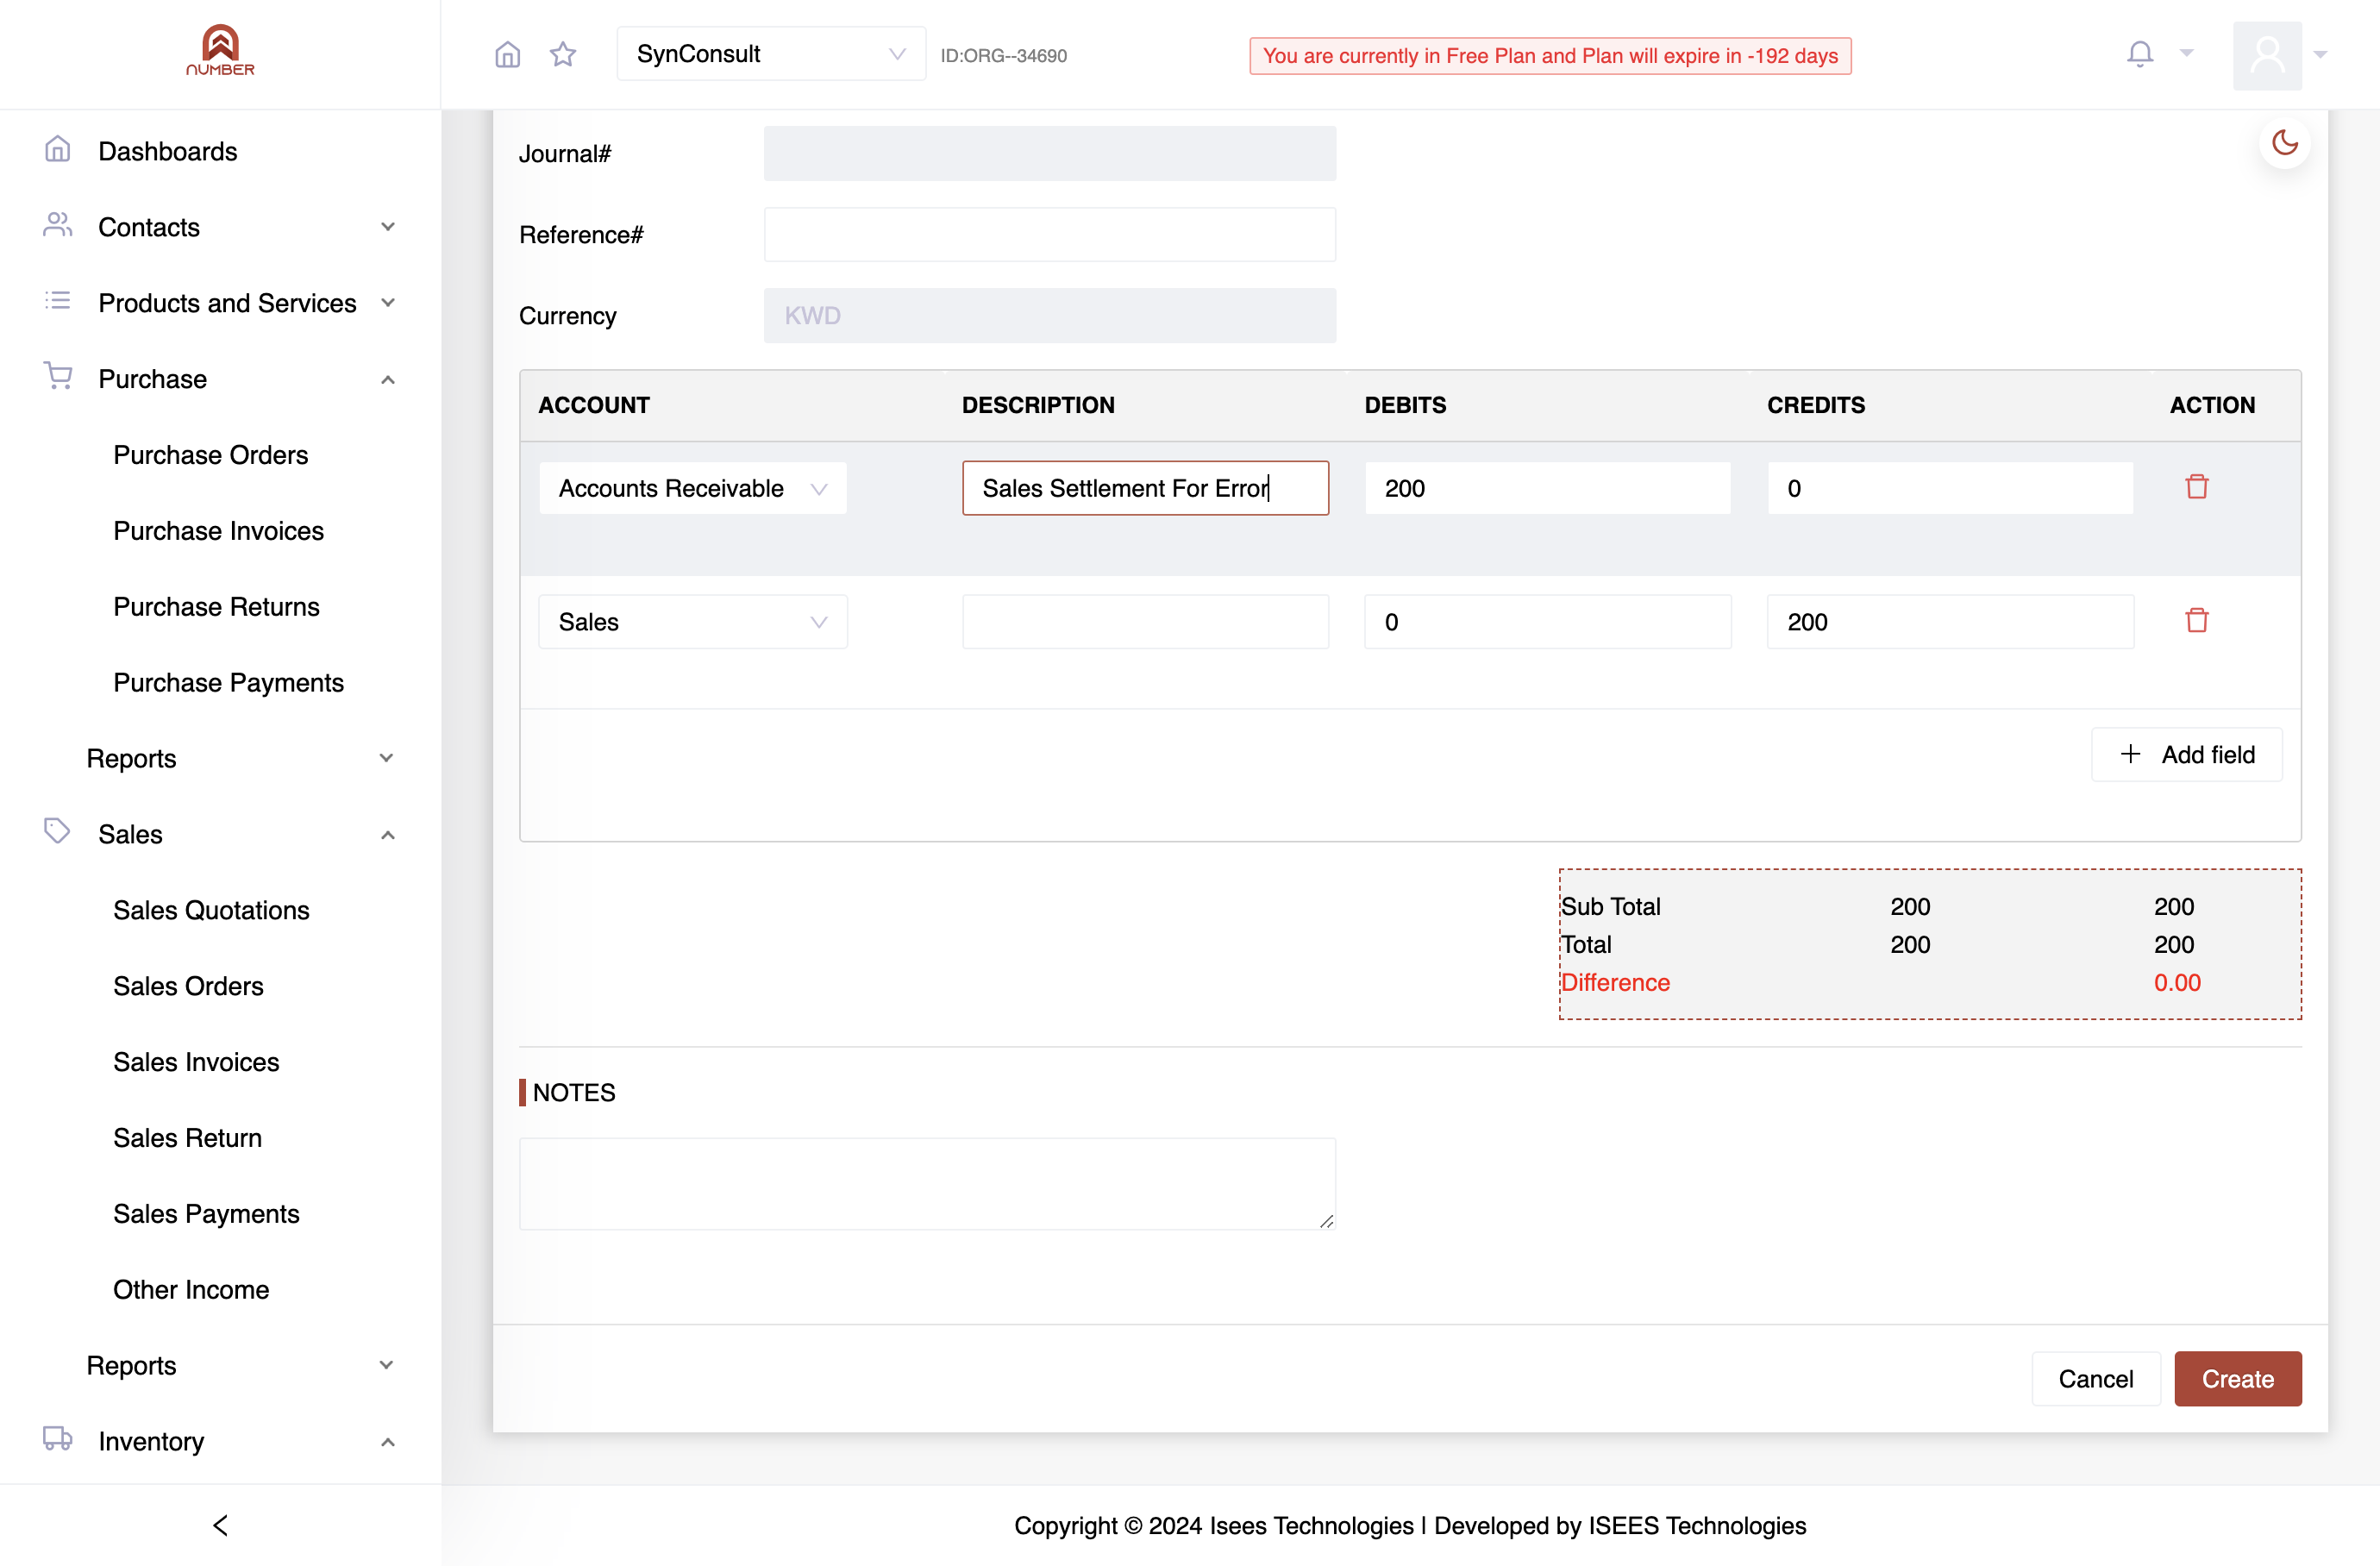Click the user avatar icon
This screenshot has width=2380, height=1566.
(x=2267, y=55)
